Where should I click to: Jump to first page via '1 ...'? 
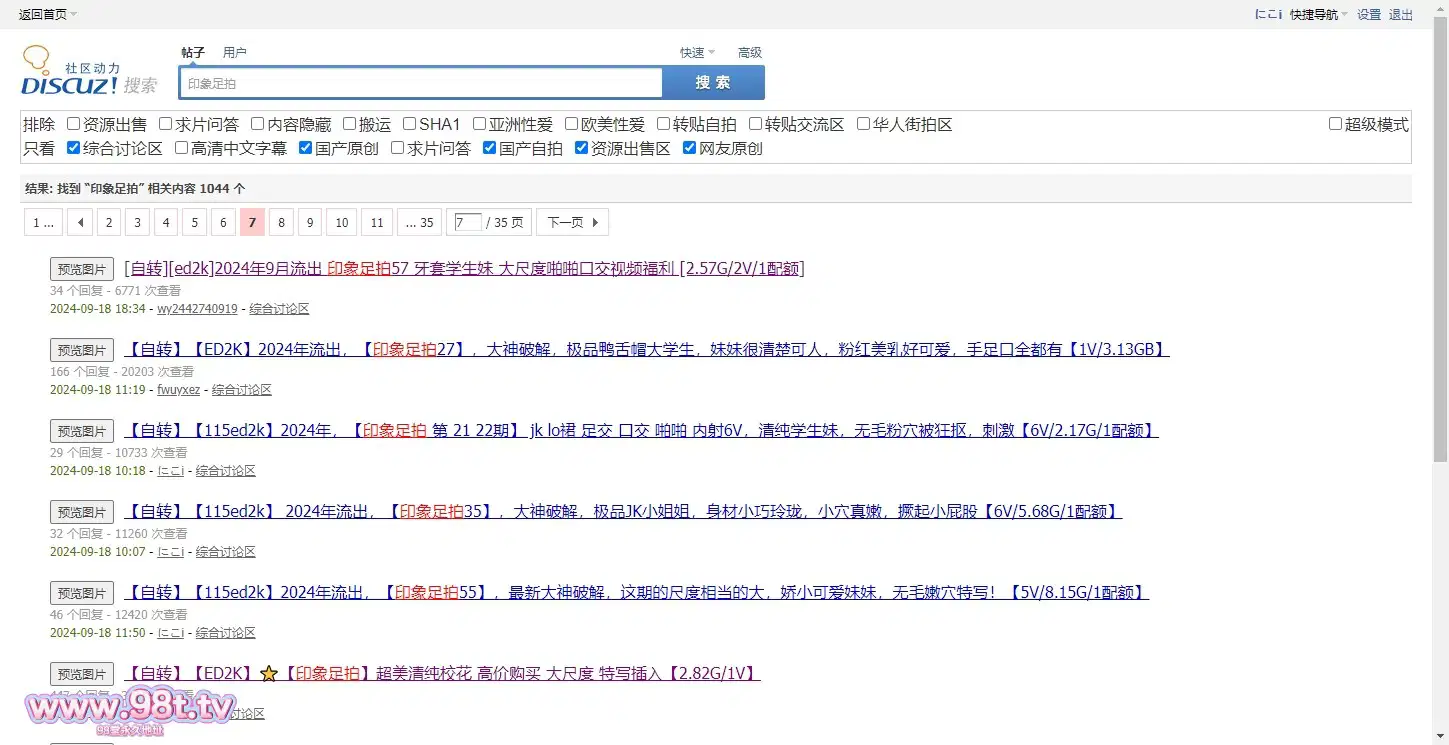(x=43, y=222)
